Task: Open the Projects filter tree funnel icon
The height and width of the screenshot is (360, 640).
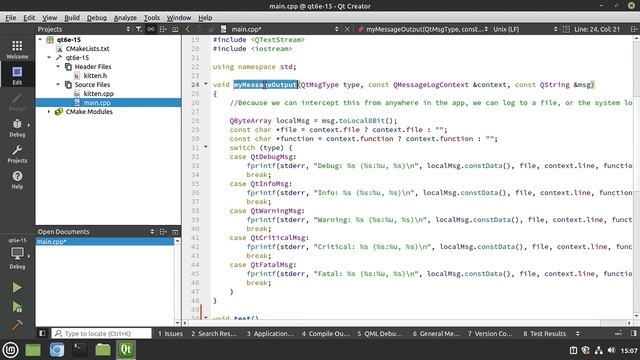Action: [x=139, y=29]
